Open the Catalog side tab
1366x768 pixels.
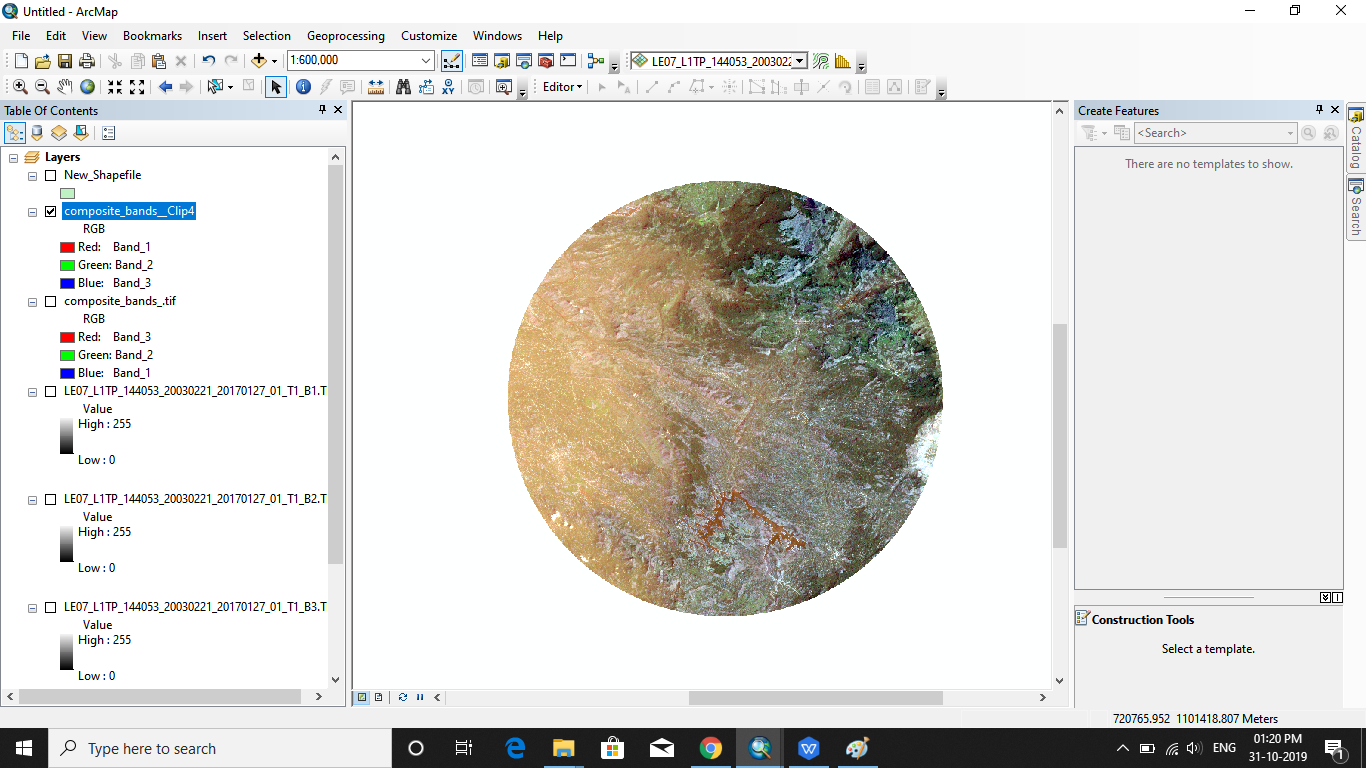coord(1356,138)
